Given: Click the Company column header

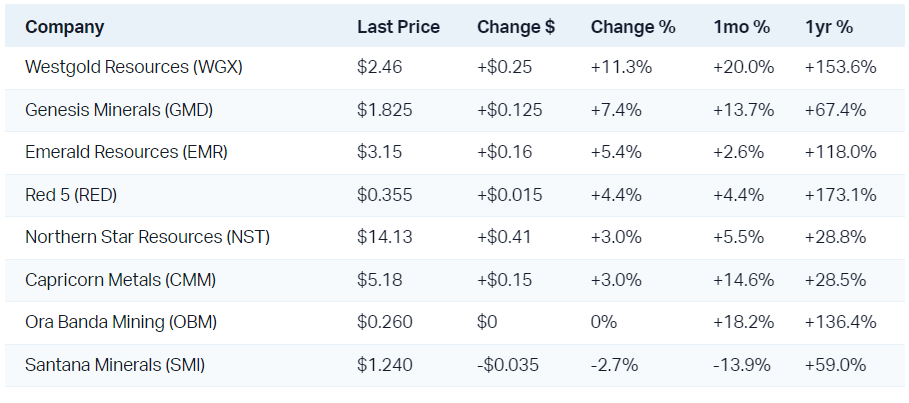Looking at the screenshot, I should [x=64, y=27].
